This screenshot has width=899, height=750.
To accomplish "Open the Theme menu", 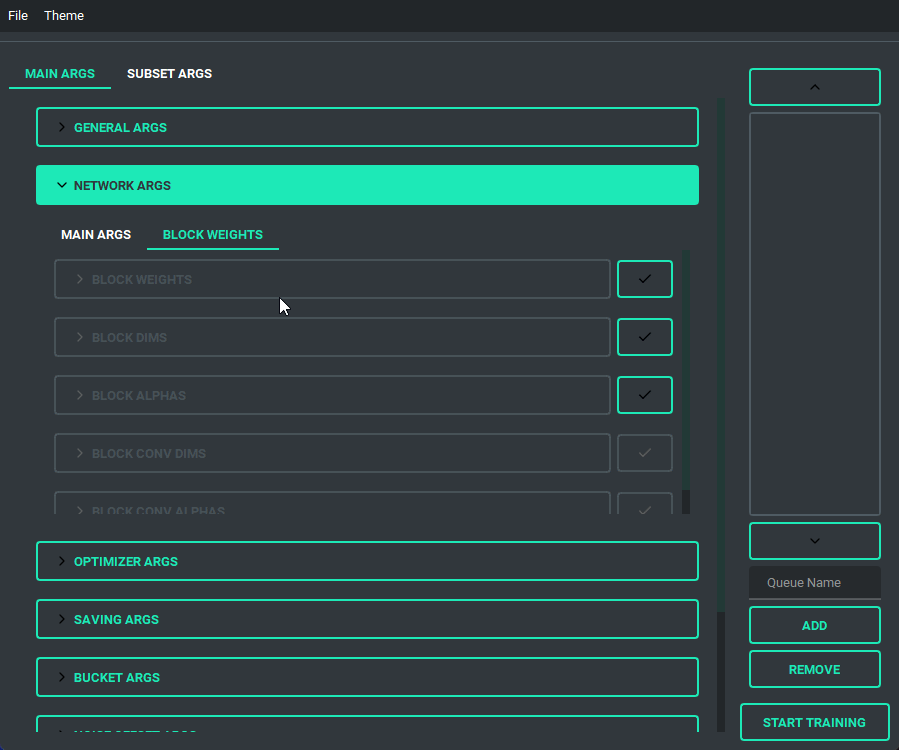I will coord(64,15).
